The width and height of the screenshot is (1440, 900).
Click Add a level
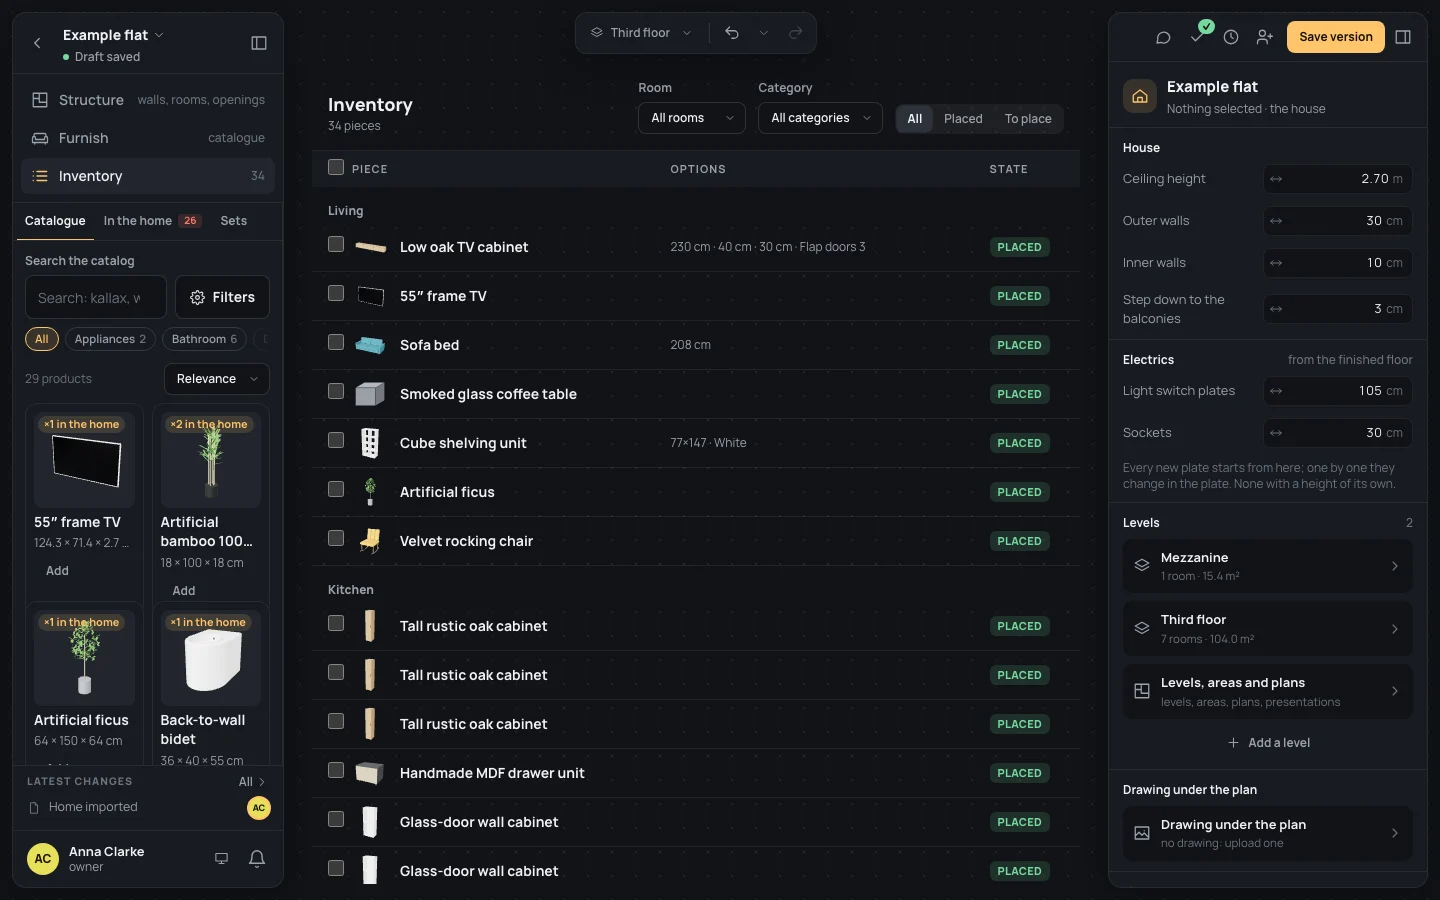1268,743
